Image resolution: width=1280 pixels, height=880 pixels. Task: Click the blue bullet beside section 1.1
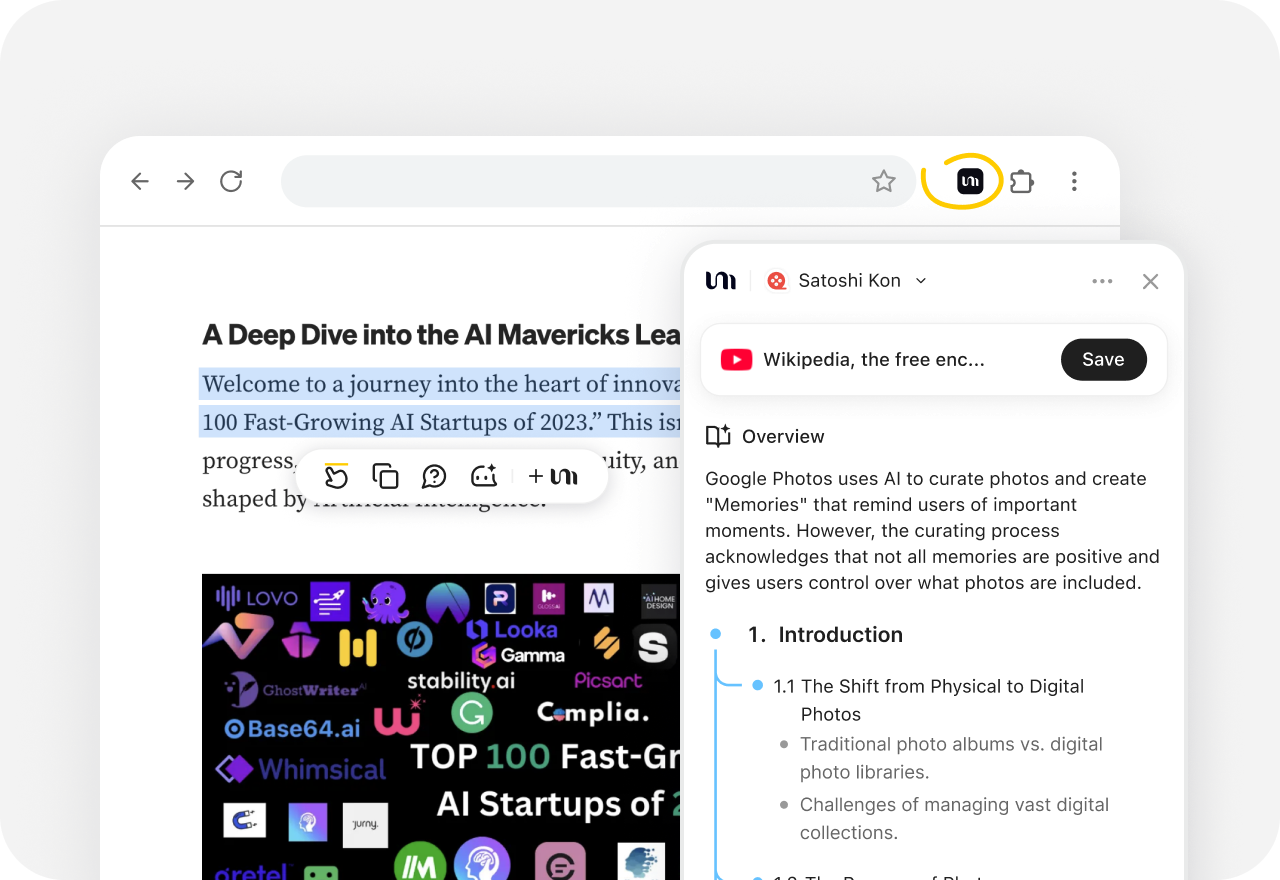pyautogui.click(x=757, y=685)
